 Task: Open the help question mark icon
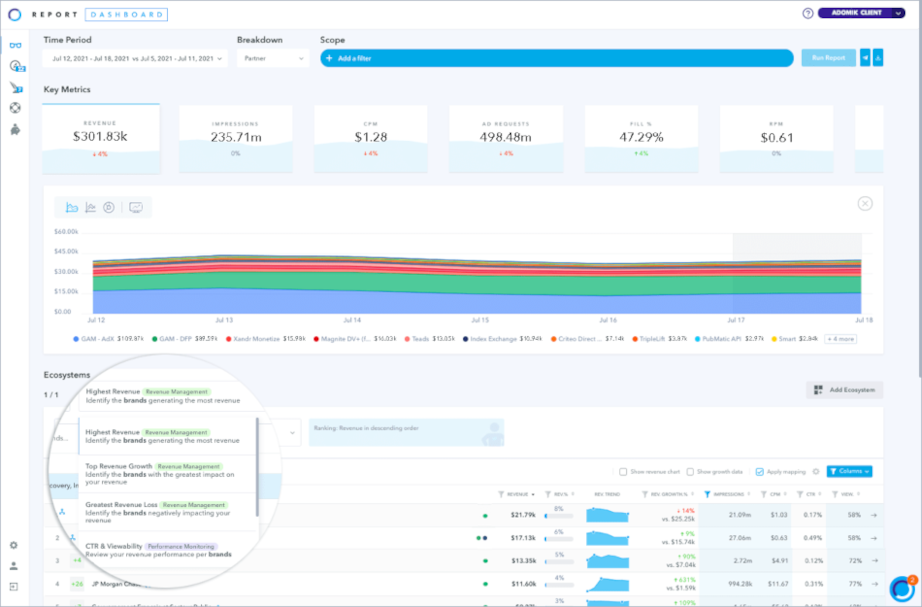click(x=808, y=13)
